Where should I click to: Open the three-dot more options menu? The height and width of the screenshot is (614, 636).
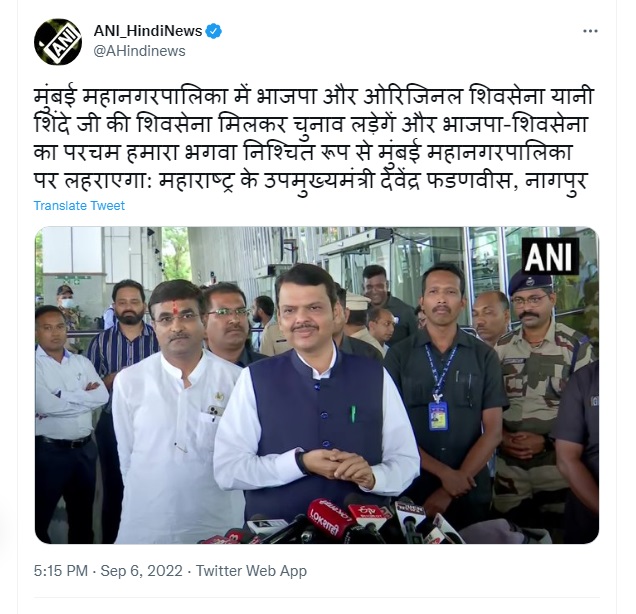pos(590,31)
